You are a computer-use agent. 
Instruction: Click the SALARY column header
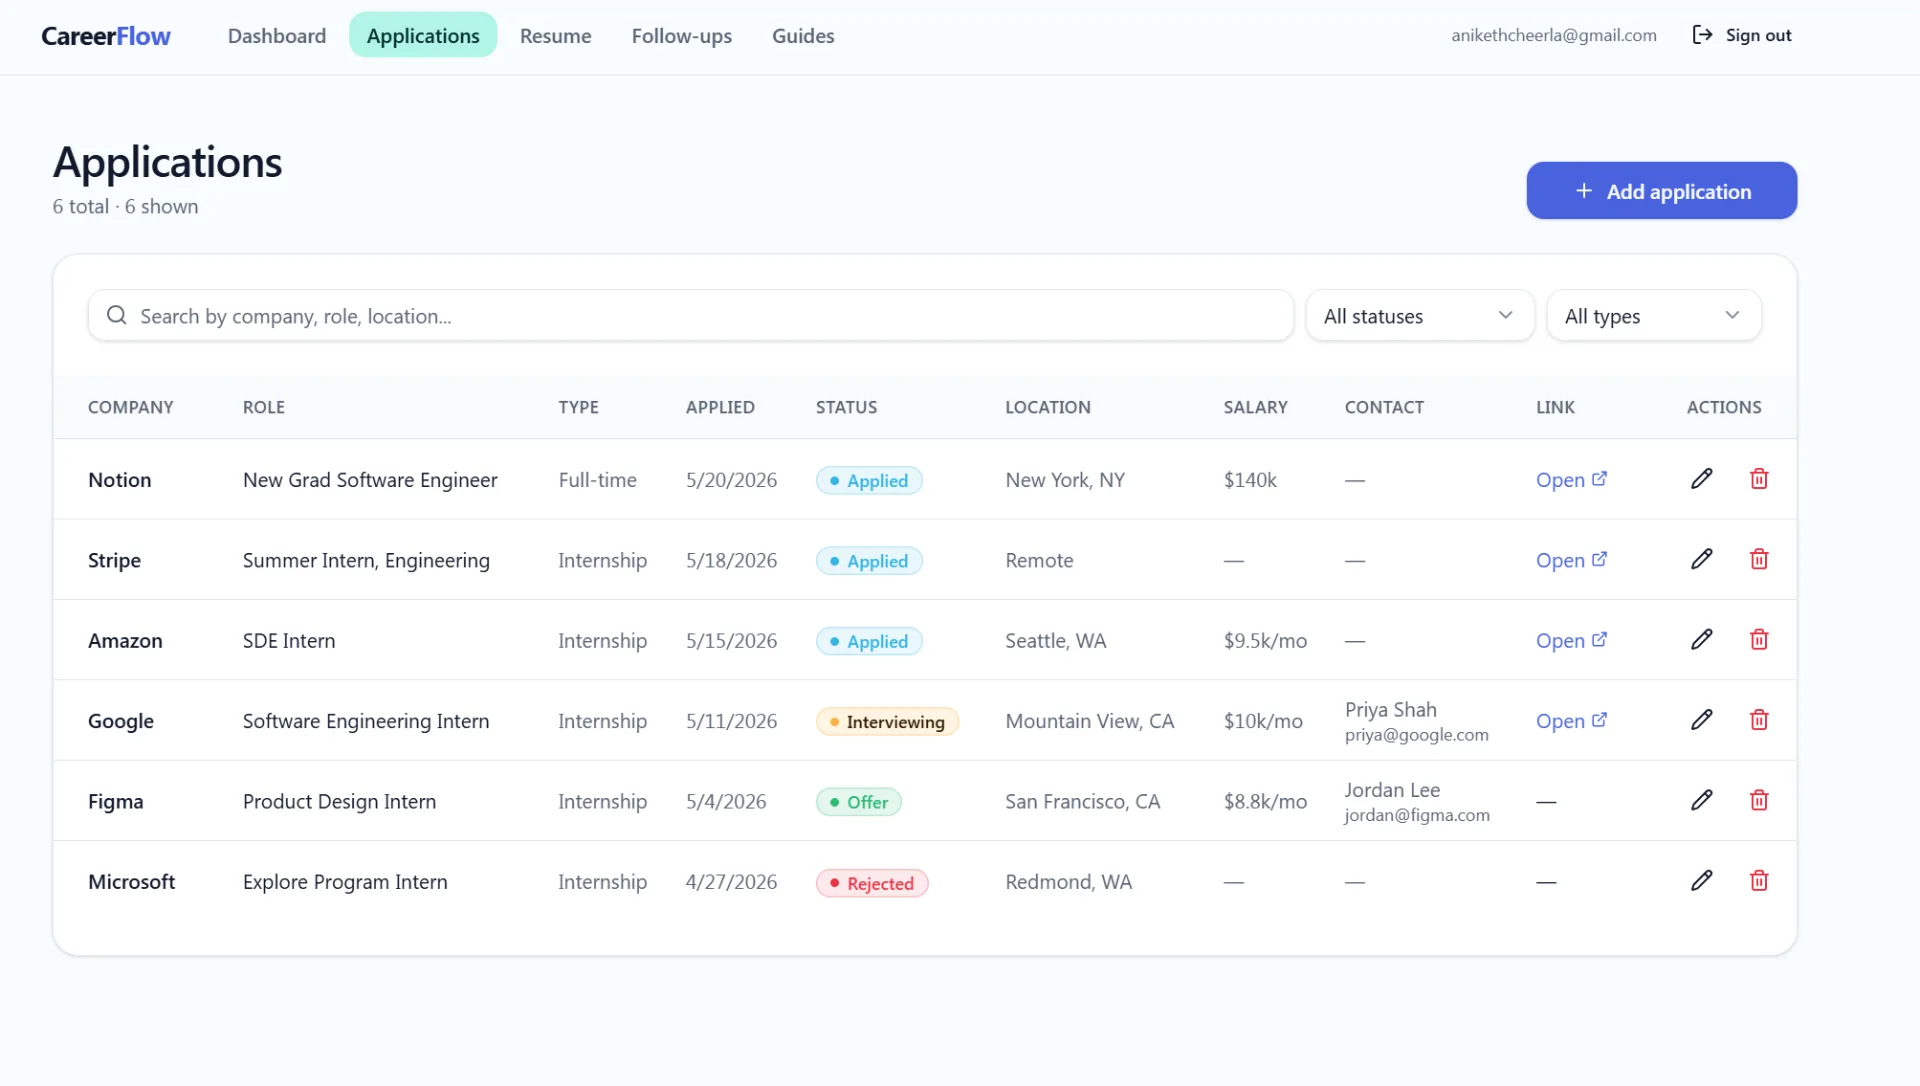(x=1256, y=407)
